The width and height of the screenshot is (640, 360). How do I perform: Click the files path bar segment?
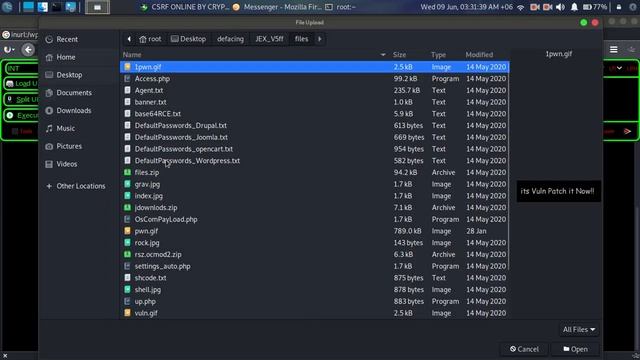302,39
